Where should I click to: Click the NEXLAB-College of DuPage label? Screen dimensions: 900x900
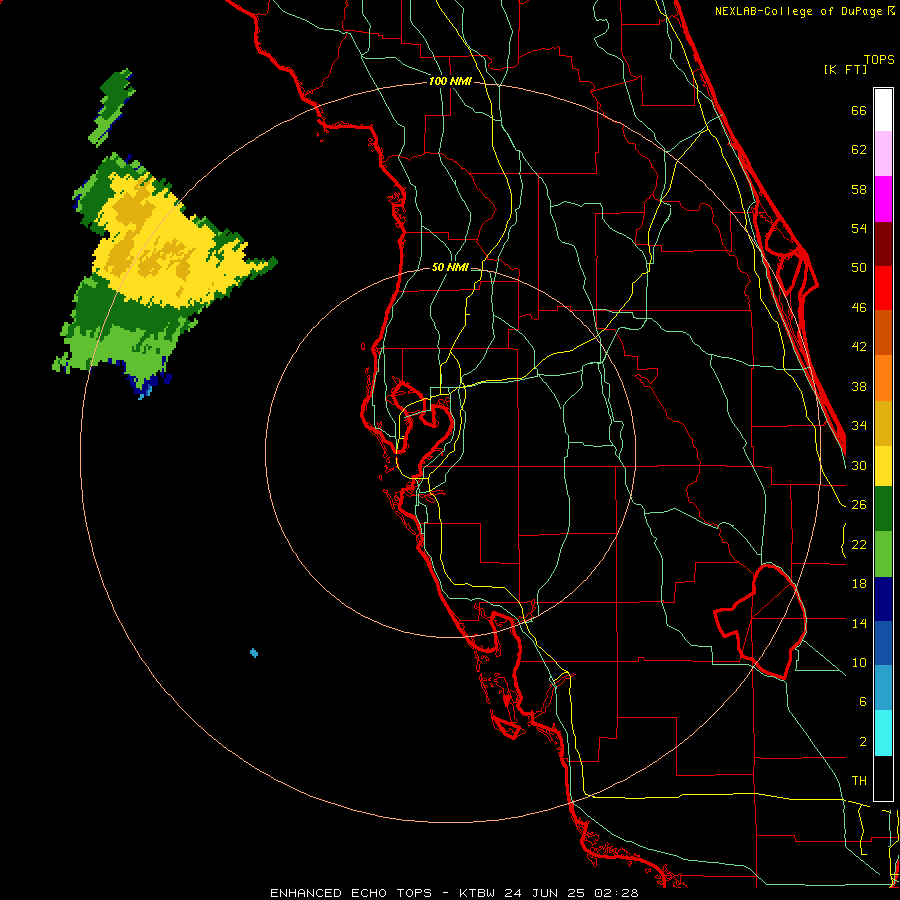(x=800, y=11)
